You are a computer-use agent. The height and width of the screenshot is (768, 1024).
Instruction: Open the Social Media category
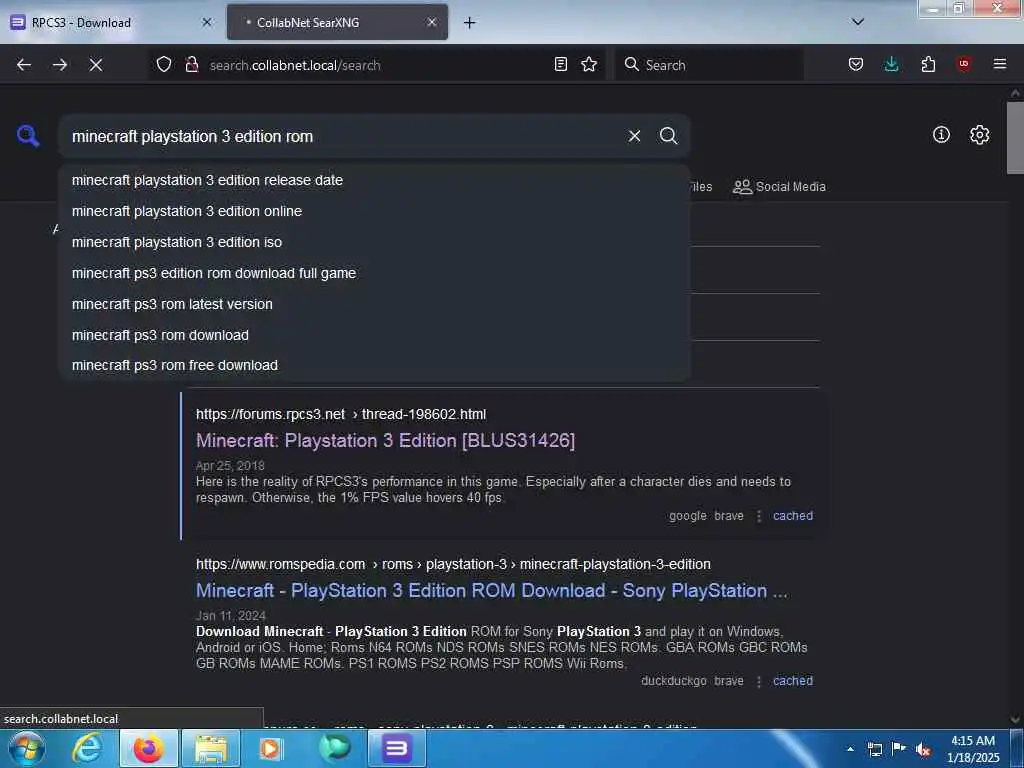click(779, 187)
